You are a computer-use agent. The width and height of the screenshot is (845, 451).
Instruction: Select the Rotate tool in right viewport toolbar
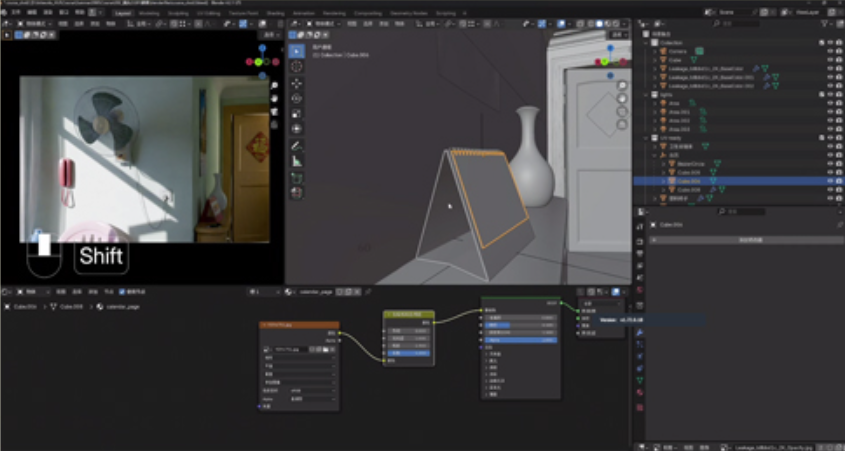pos(296,98)
